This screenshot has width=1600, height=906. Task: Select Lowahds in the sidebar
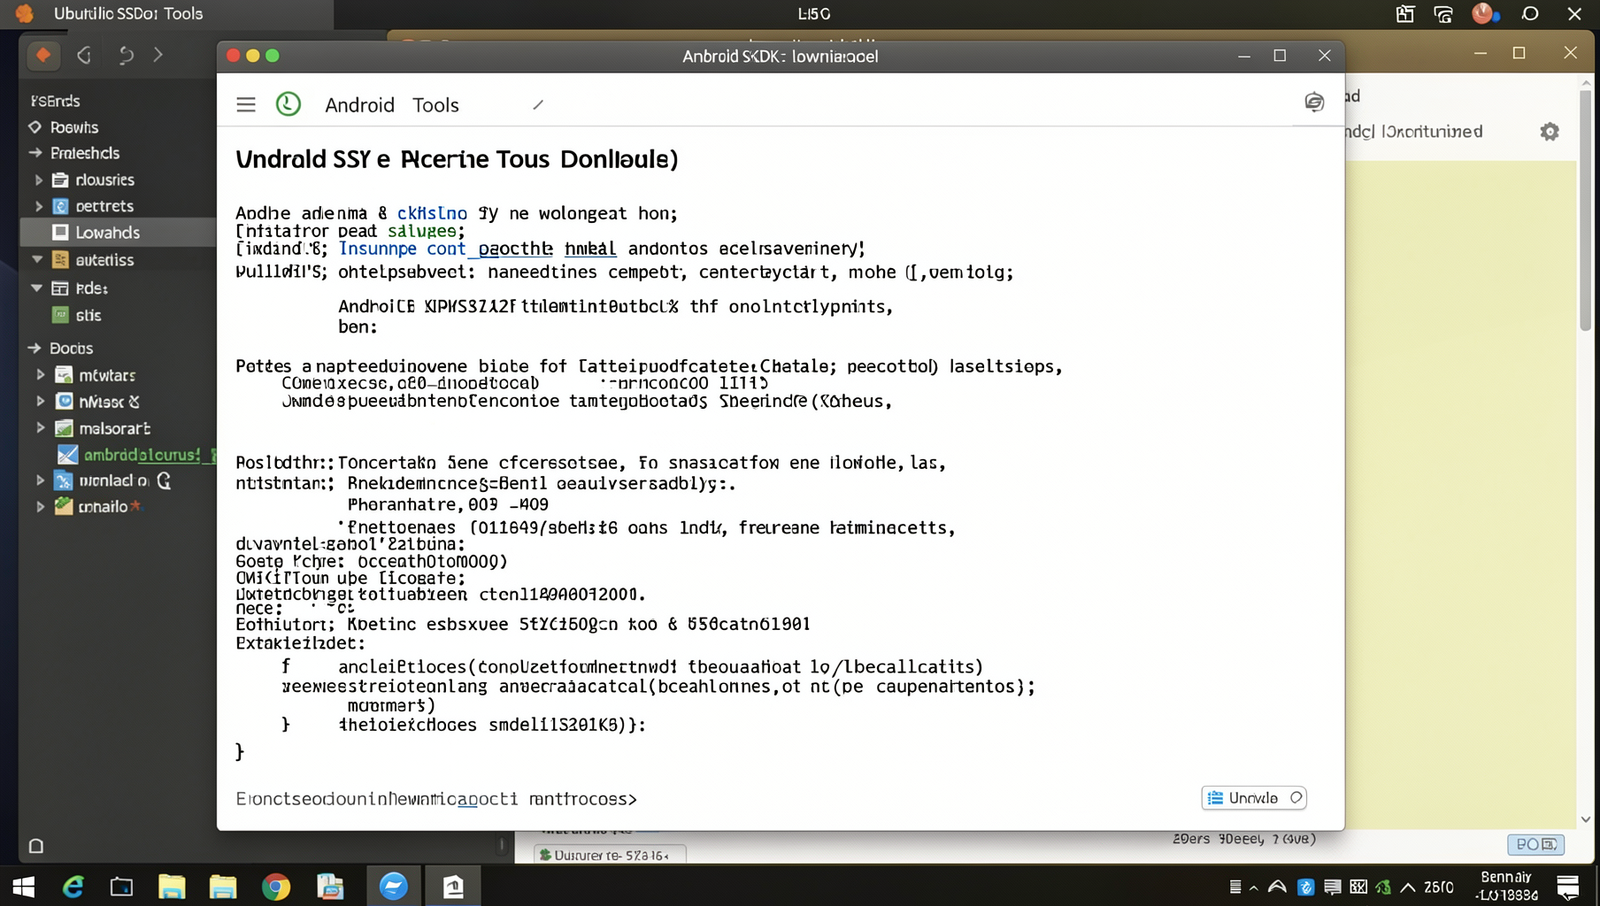tap(118, 232)
